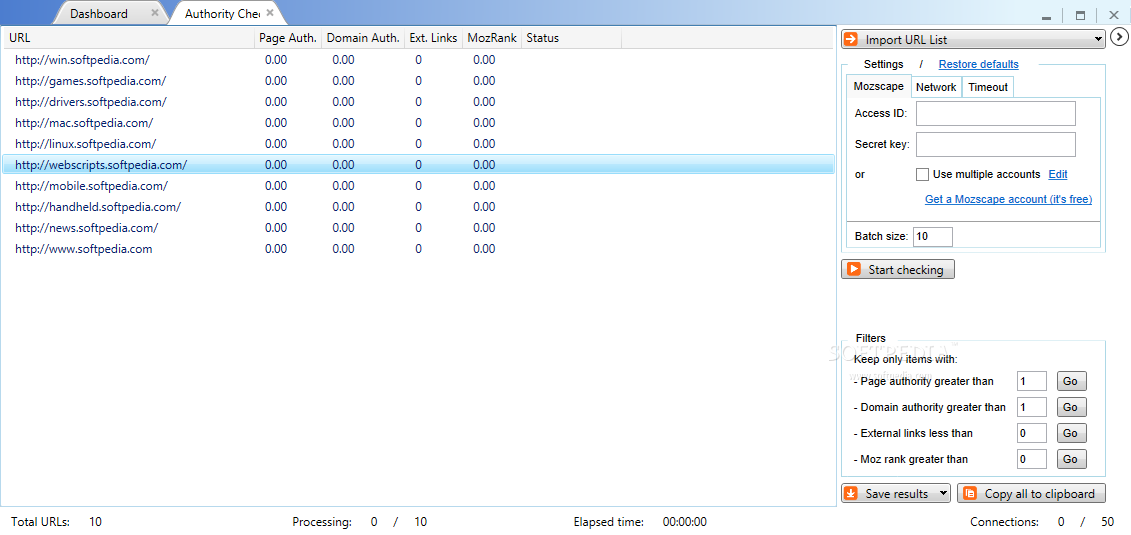This screenshot has width=1131, height=535.
Task: Click Go for External links filter
Action: (1071, 433)
